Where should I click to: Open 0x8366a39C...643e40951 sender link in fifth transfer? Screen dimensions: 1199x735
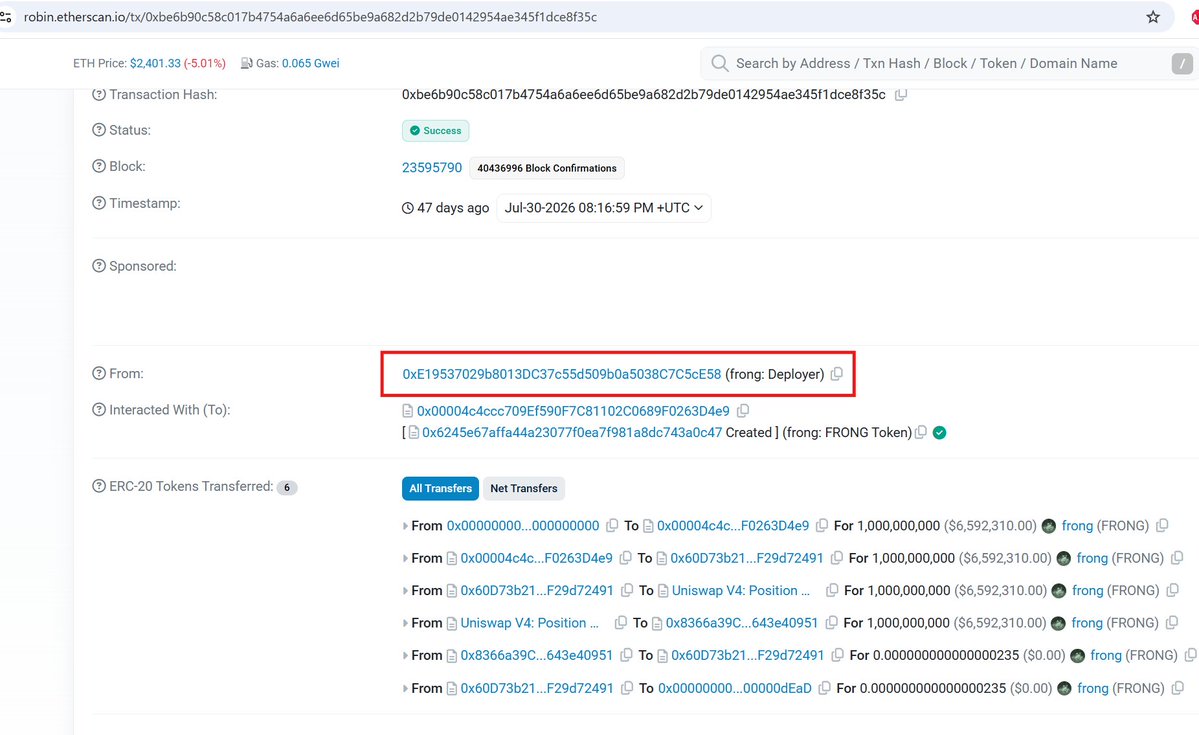pyautogui.click(x=537, y=655)
